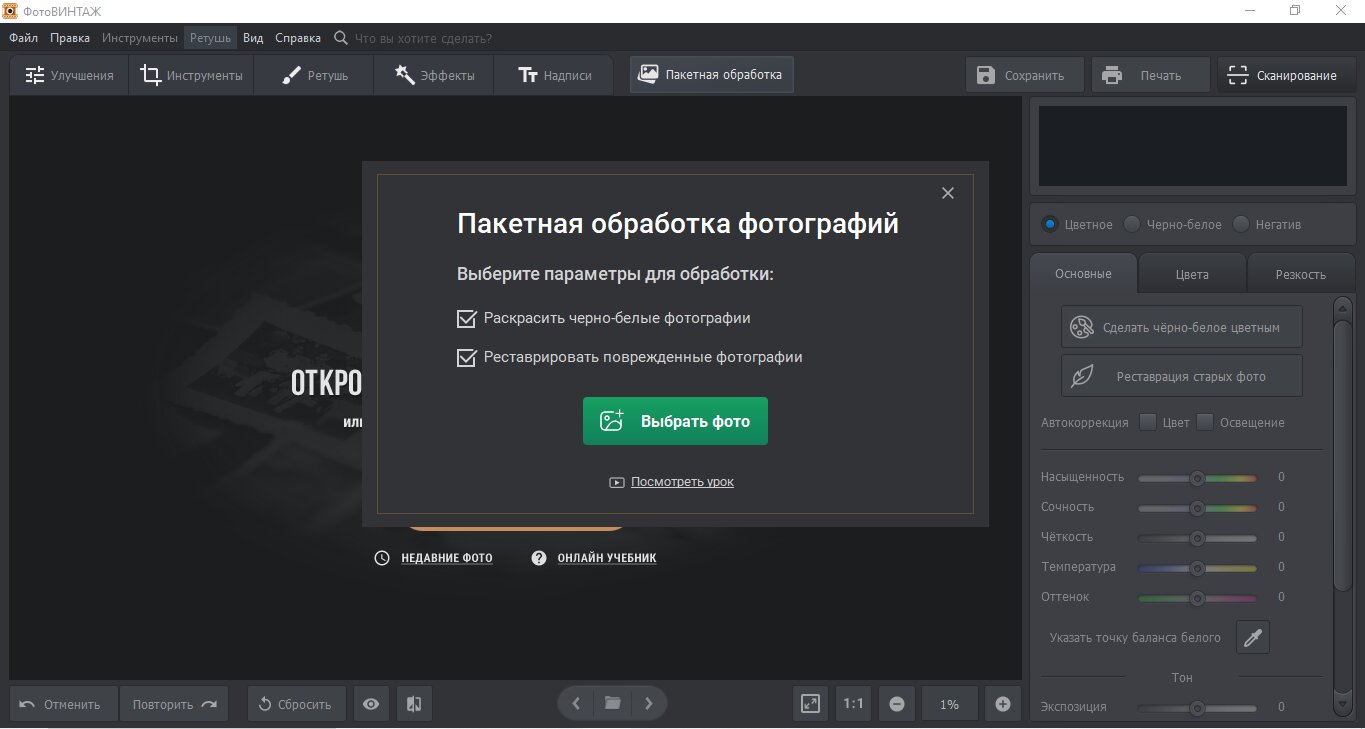Switch to the Ретушь toolbar tab

(x=314, y=75)
